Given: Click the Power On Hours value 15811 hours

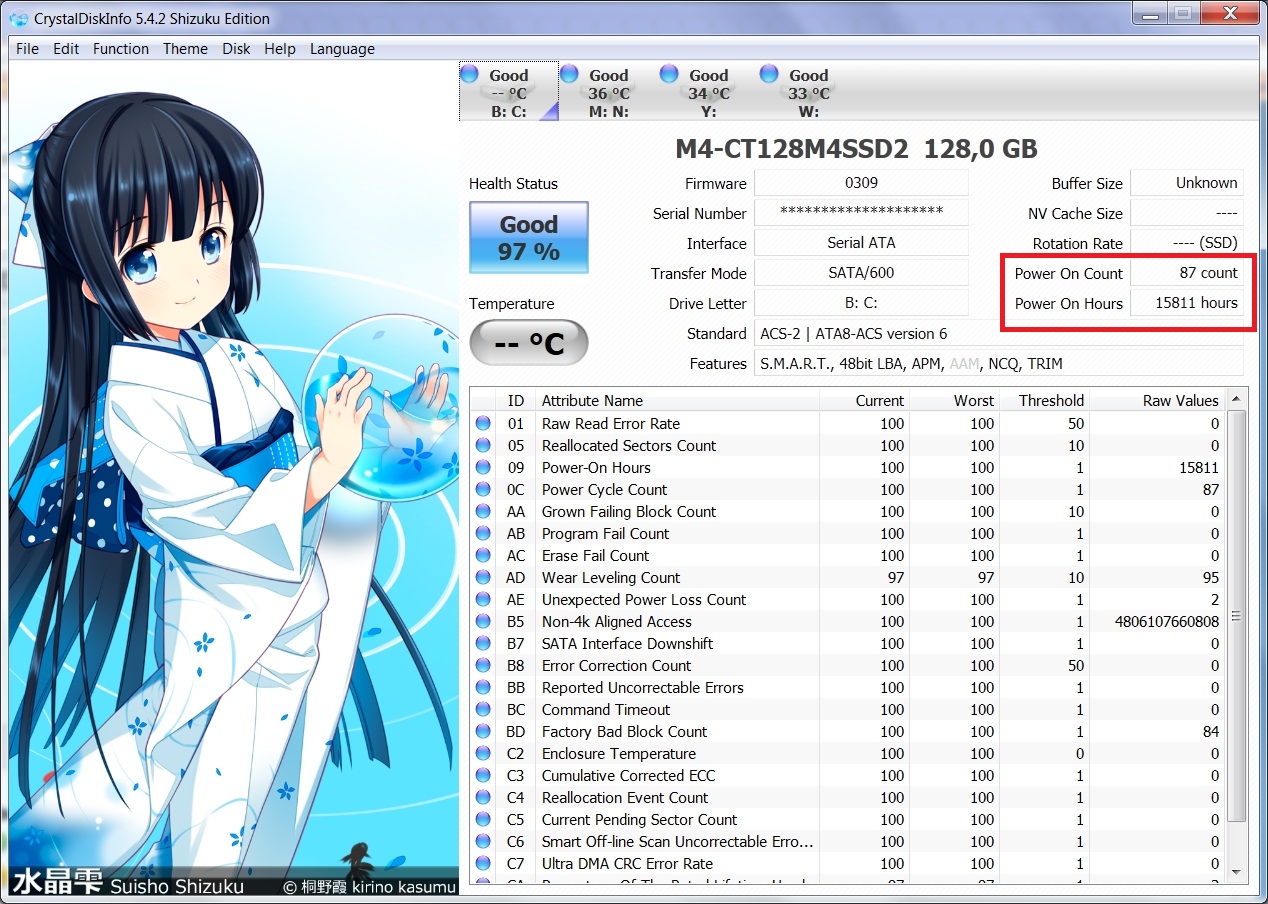Looking at the screenshot, I should [x=1187, y=303].
